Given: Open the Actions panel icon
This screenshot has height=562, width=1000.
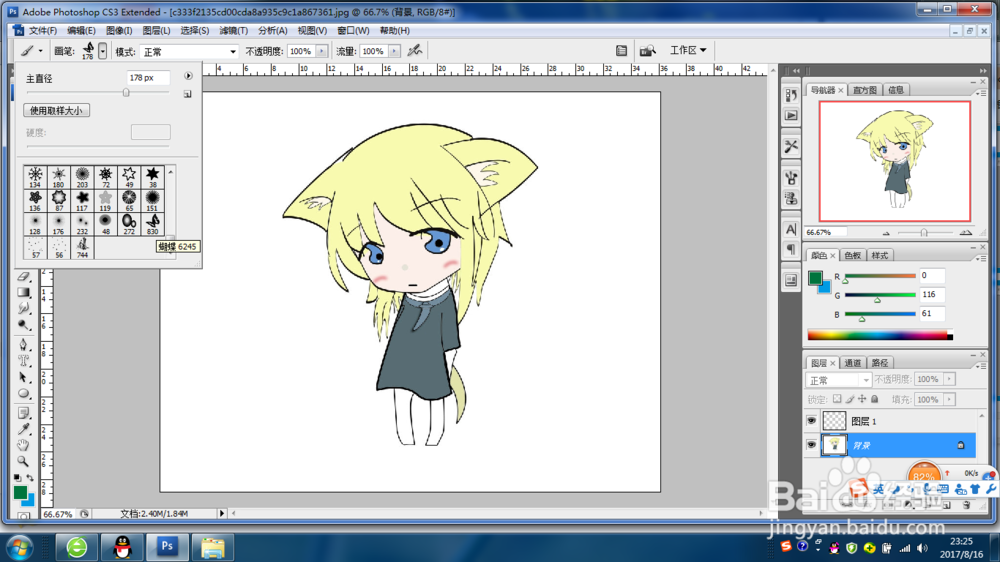Looking at the screenshot, I should click(791, 115).
